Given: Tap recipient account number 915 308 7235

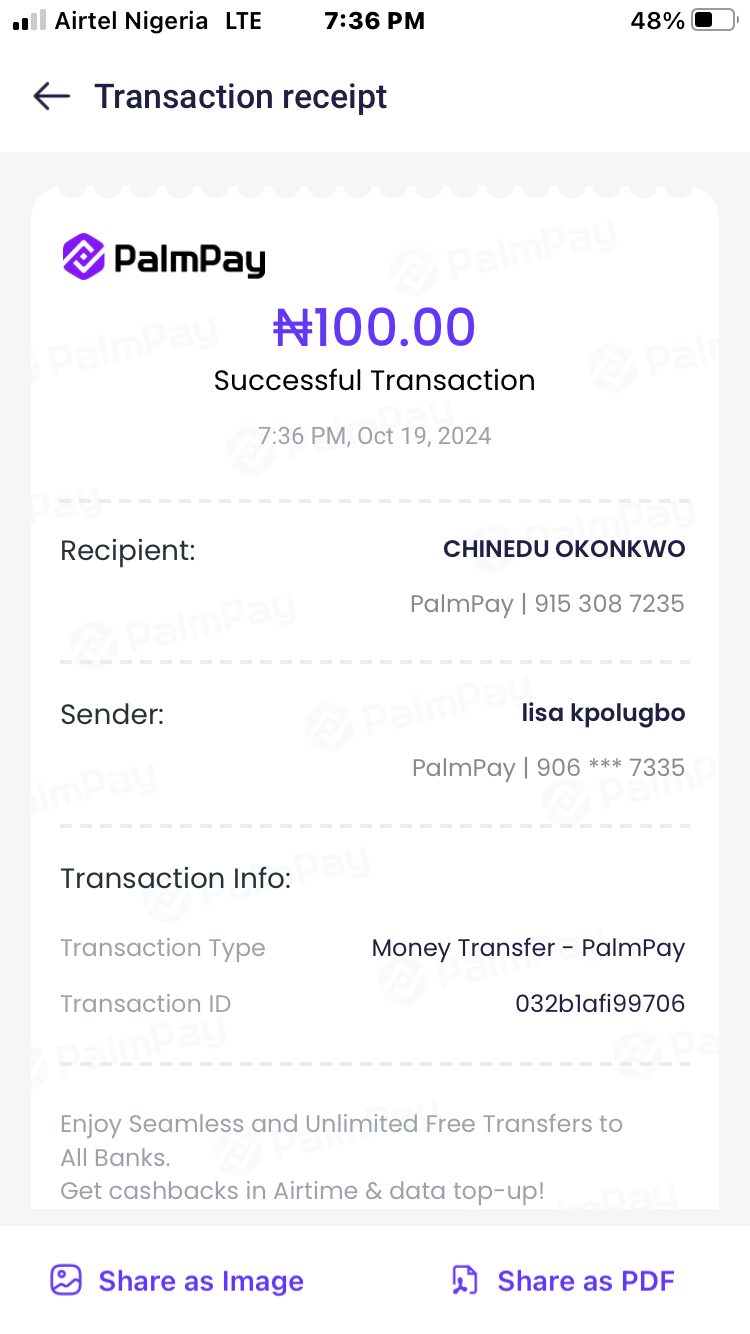Looking at the screenshot, I should point(609,604).
